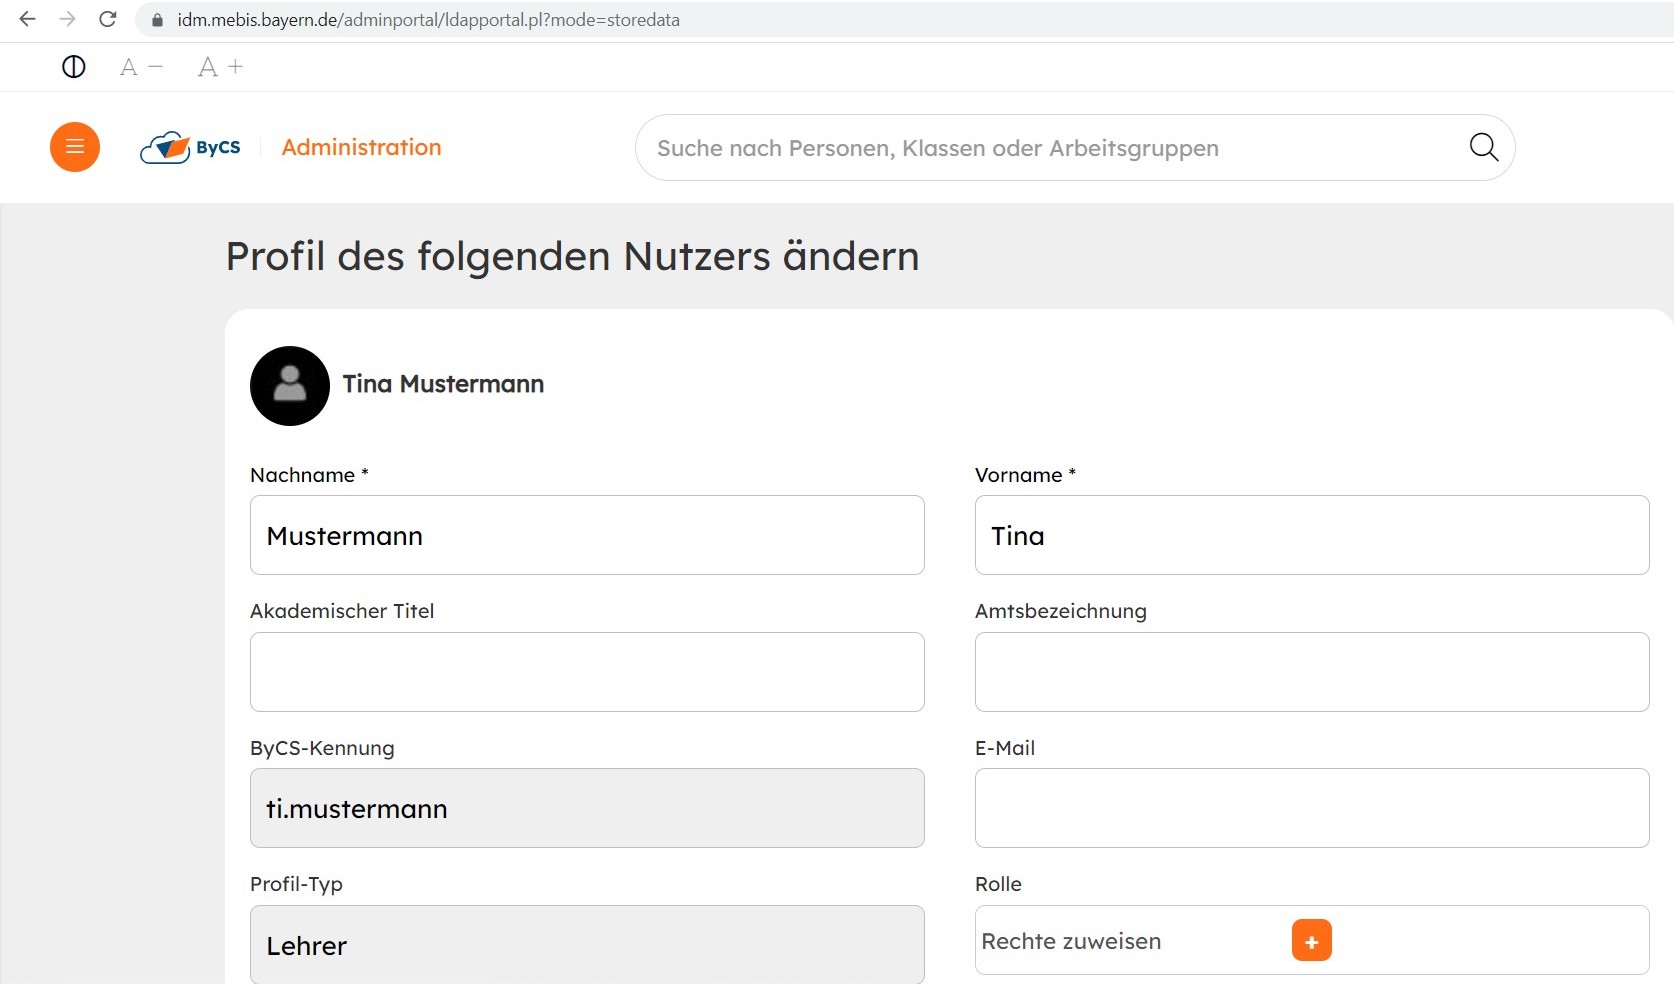The height and width of the screenshot is (984, 1674).
Task: Focus the Personen, Klassen search box
Action: pyautogui.click(x=1050, y=148)
